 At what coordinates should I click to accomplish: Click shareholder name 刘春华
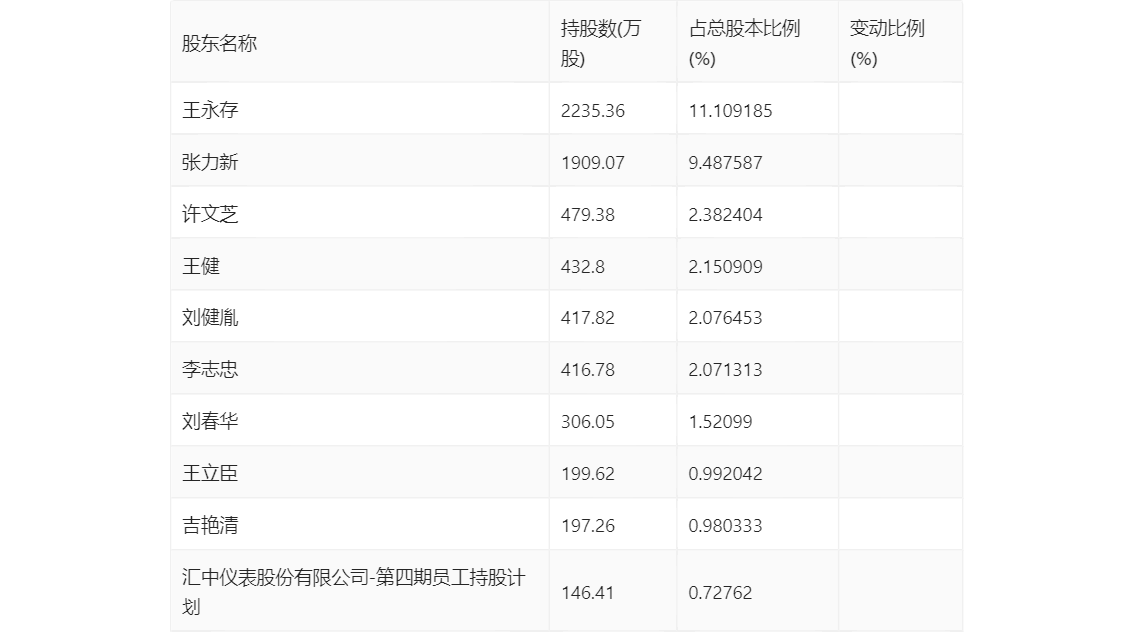pos(210,422)
